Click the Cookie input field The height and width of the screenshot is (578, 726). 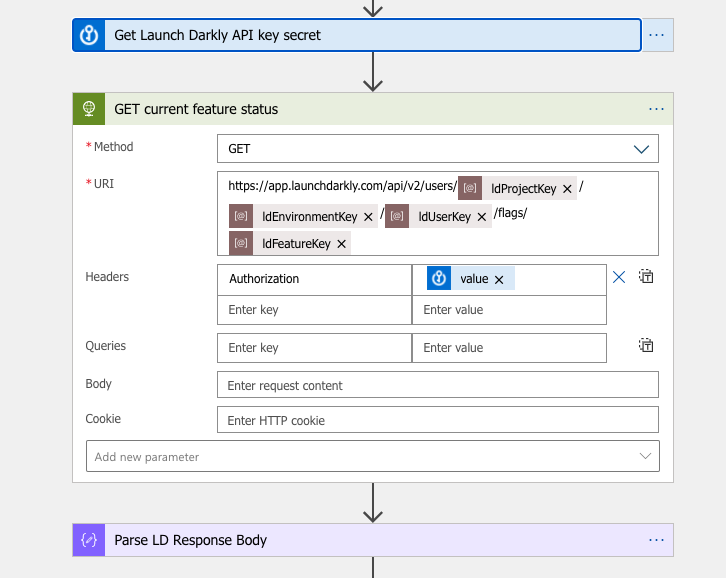click(x=438, y=420)
